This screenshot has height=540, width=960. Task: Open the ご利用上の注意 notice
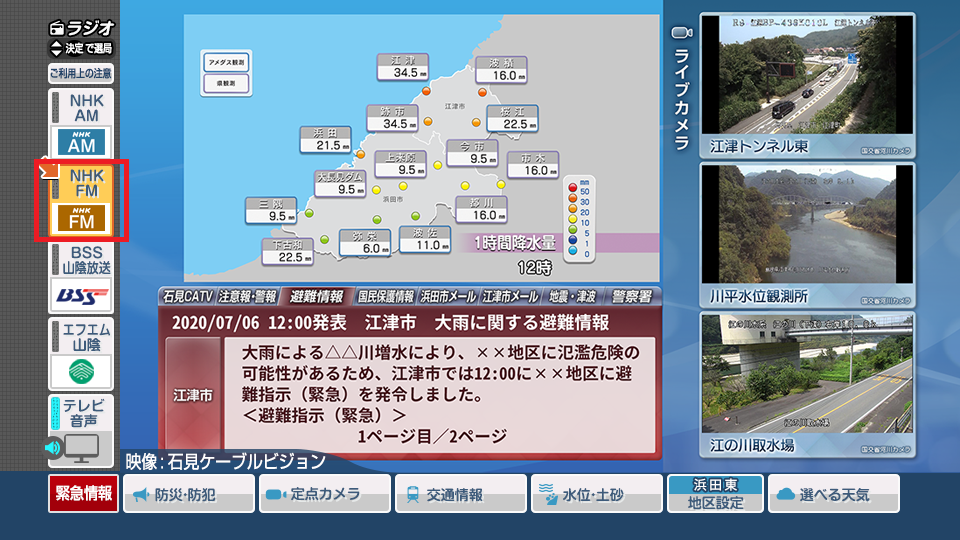pyautogui.click(x=81, y=73)
